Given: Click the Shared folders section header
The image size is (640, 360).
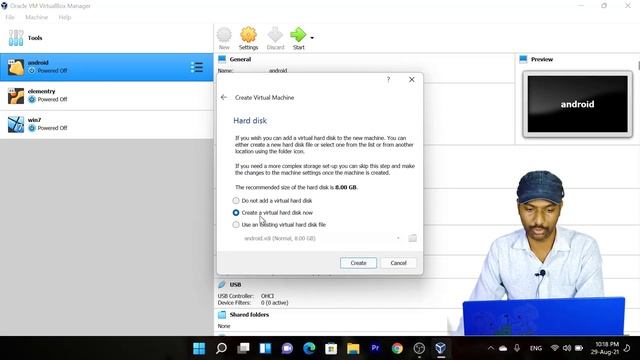Looking at the screenshot, I should pyautogui.click(x=249, y=315).
